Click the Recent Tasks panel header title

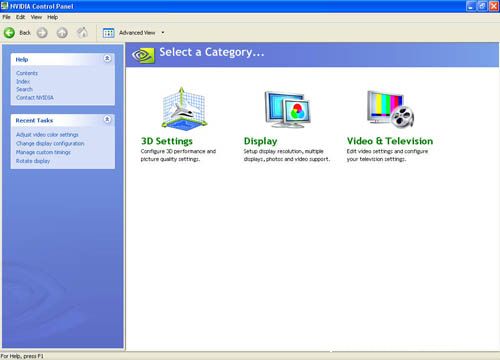34,120
